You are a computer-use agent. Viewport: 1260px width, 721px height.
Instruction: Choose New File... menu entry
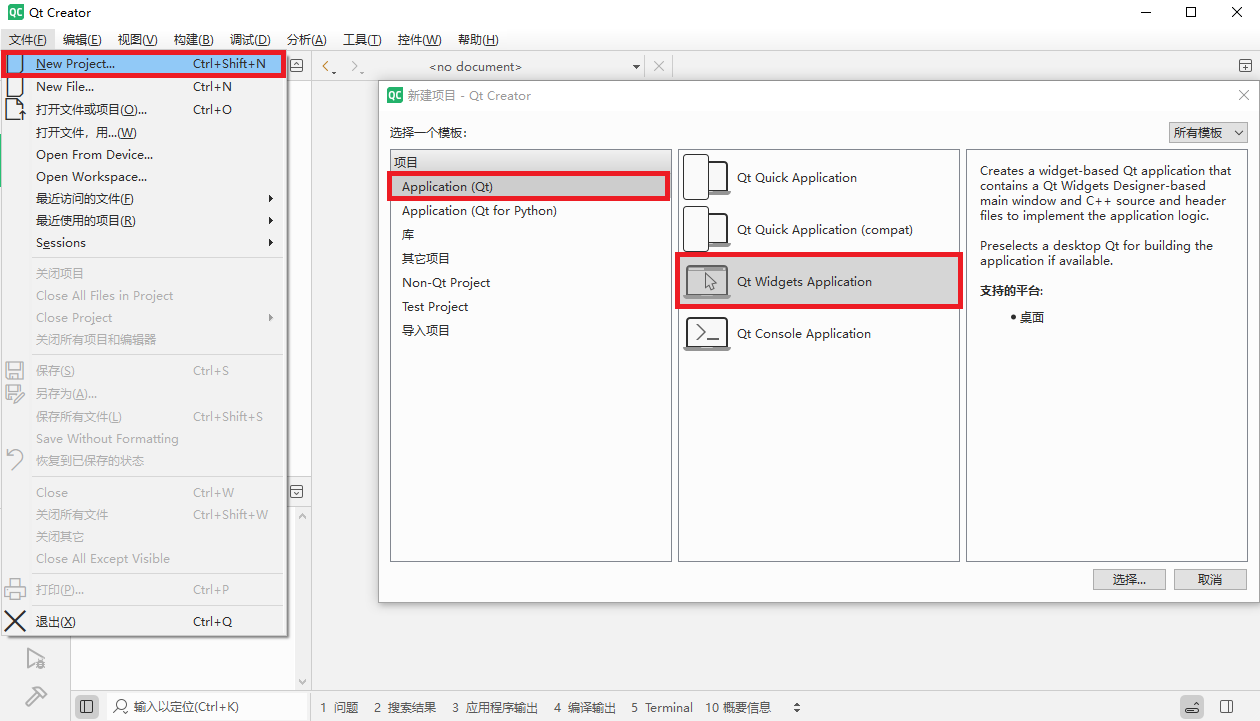(x=144, y=86)
